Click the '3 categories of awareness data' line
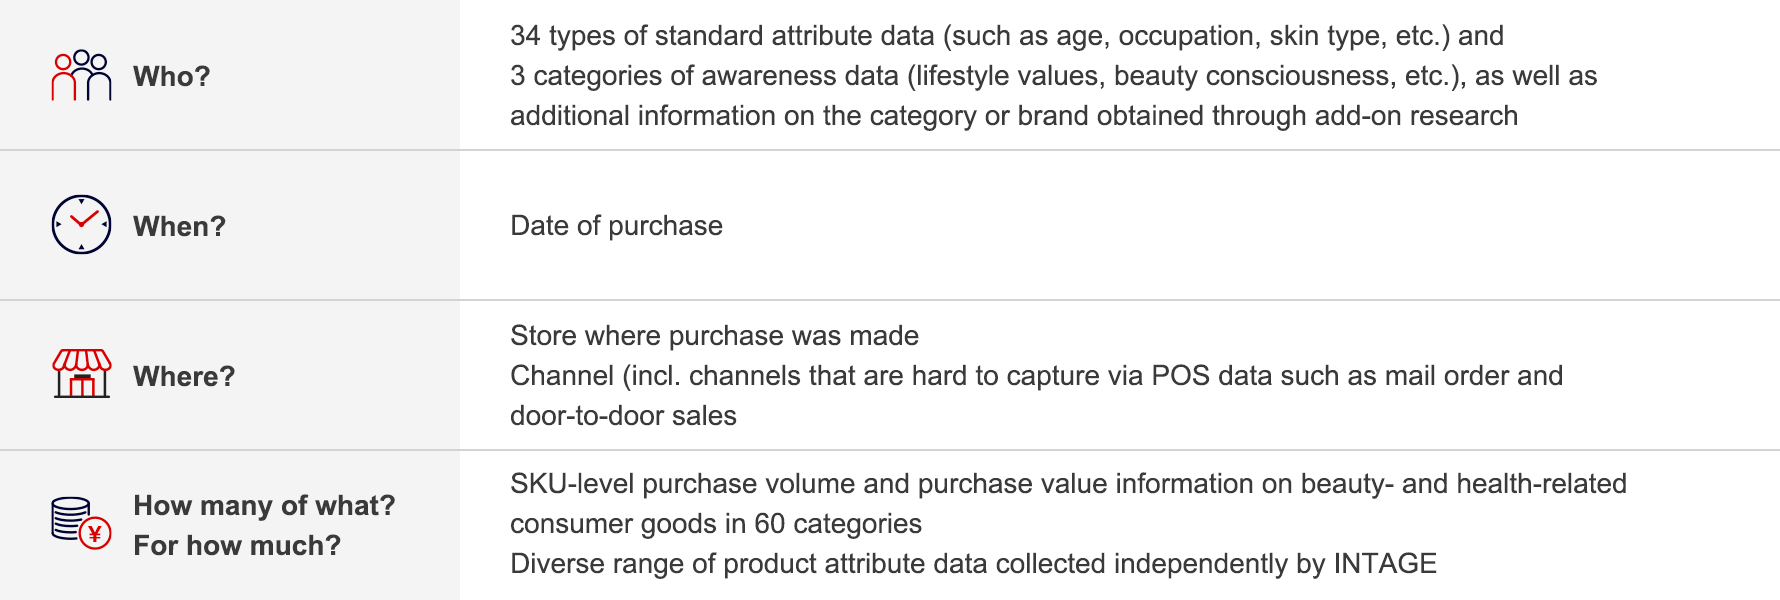Viewport: 1780px width, 600px height. (x=1054, y=76)
